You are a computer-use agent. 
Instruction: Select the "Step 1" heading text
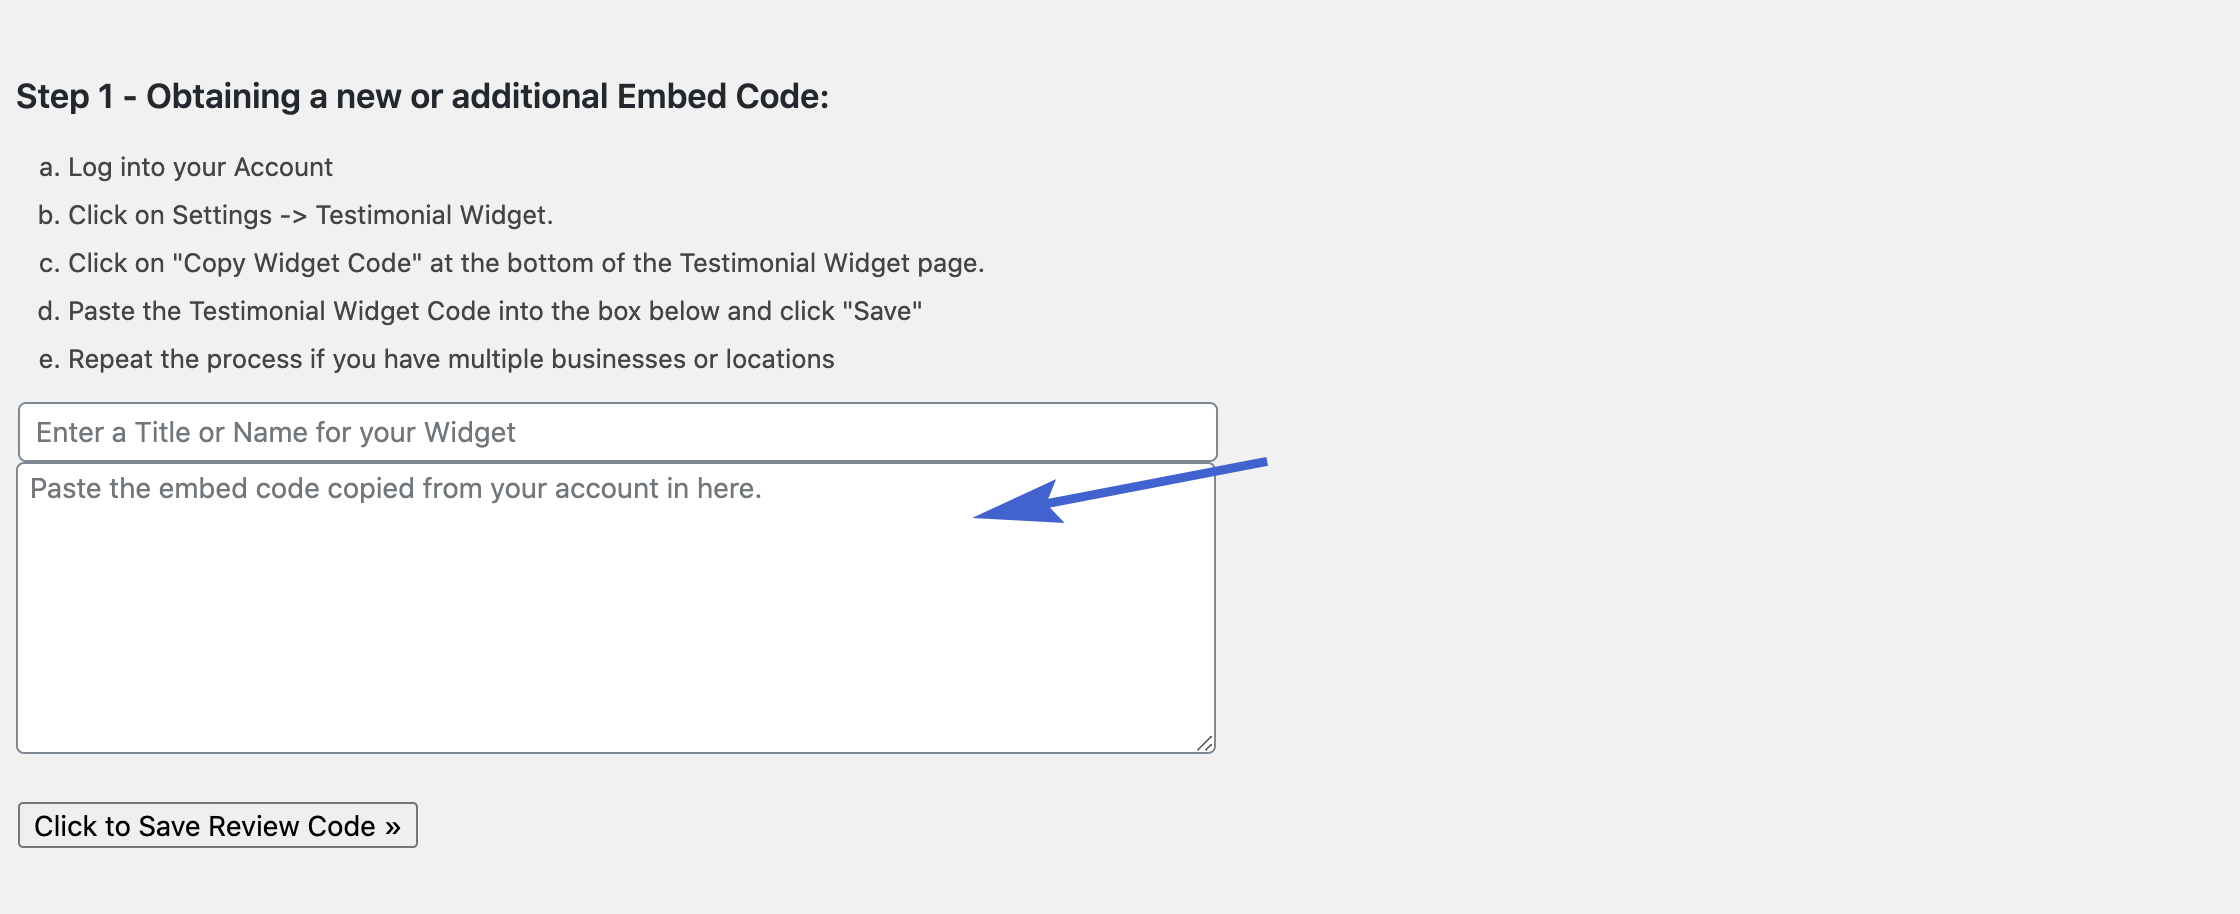coord(65,96)
